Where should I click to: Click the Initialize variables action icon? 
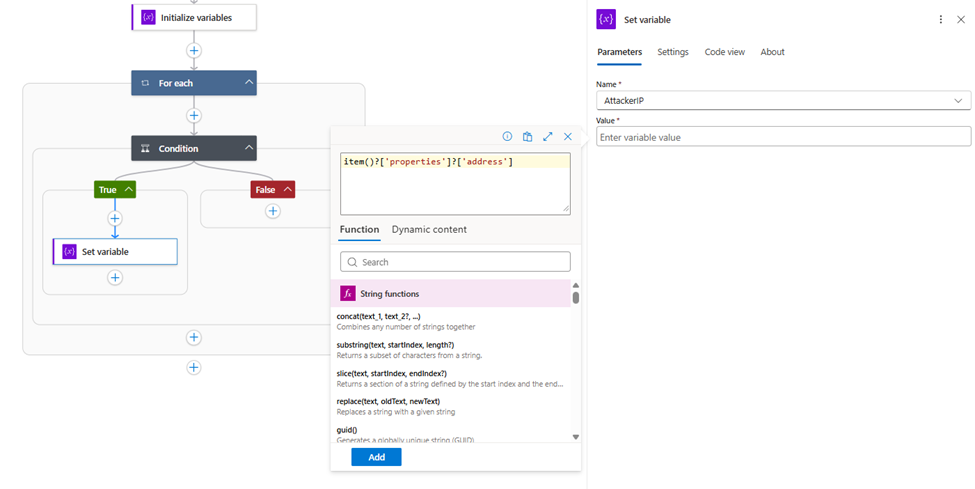click(x=148, y=17)
